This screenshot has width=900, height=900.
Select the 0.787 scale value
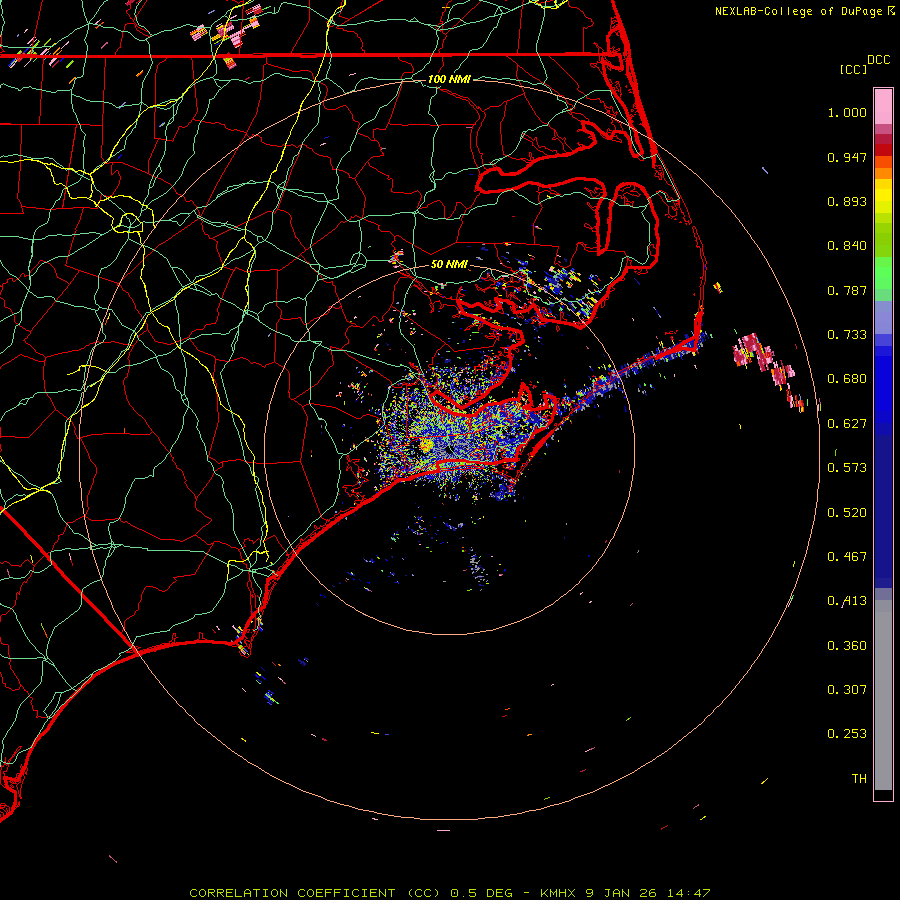[847, 291]
